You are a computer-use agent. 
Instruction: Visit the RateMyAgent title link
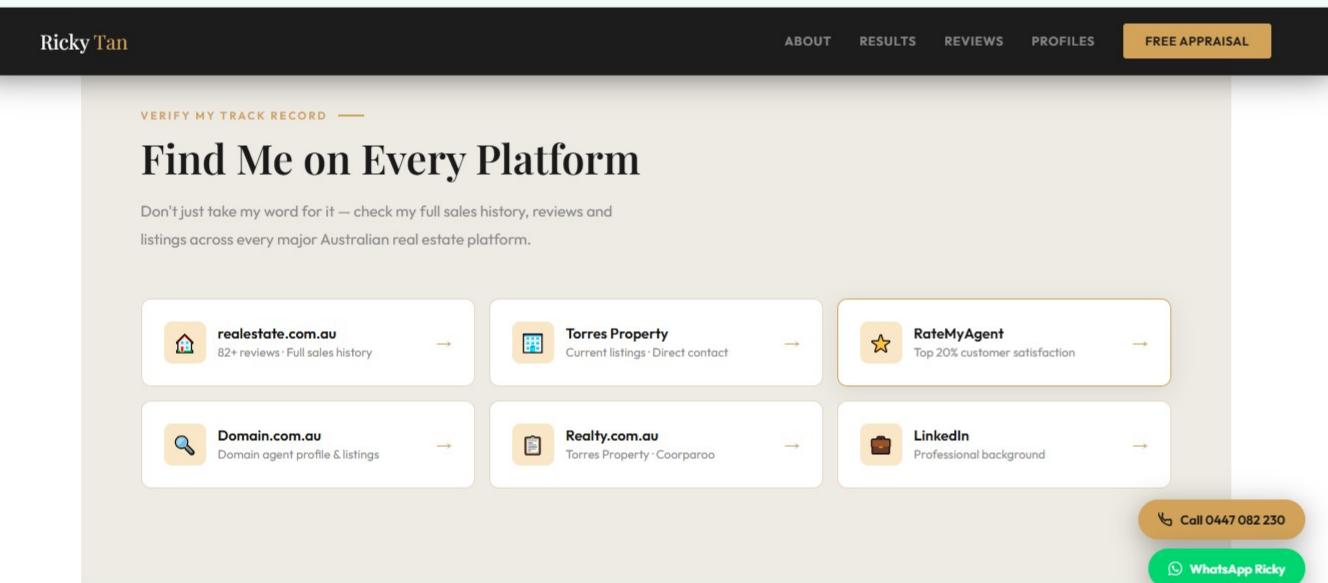(x=958, y=334)
